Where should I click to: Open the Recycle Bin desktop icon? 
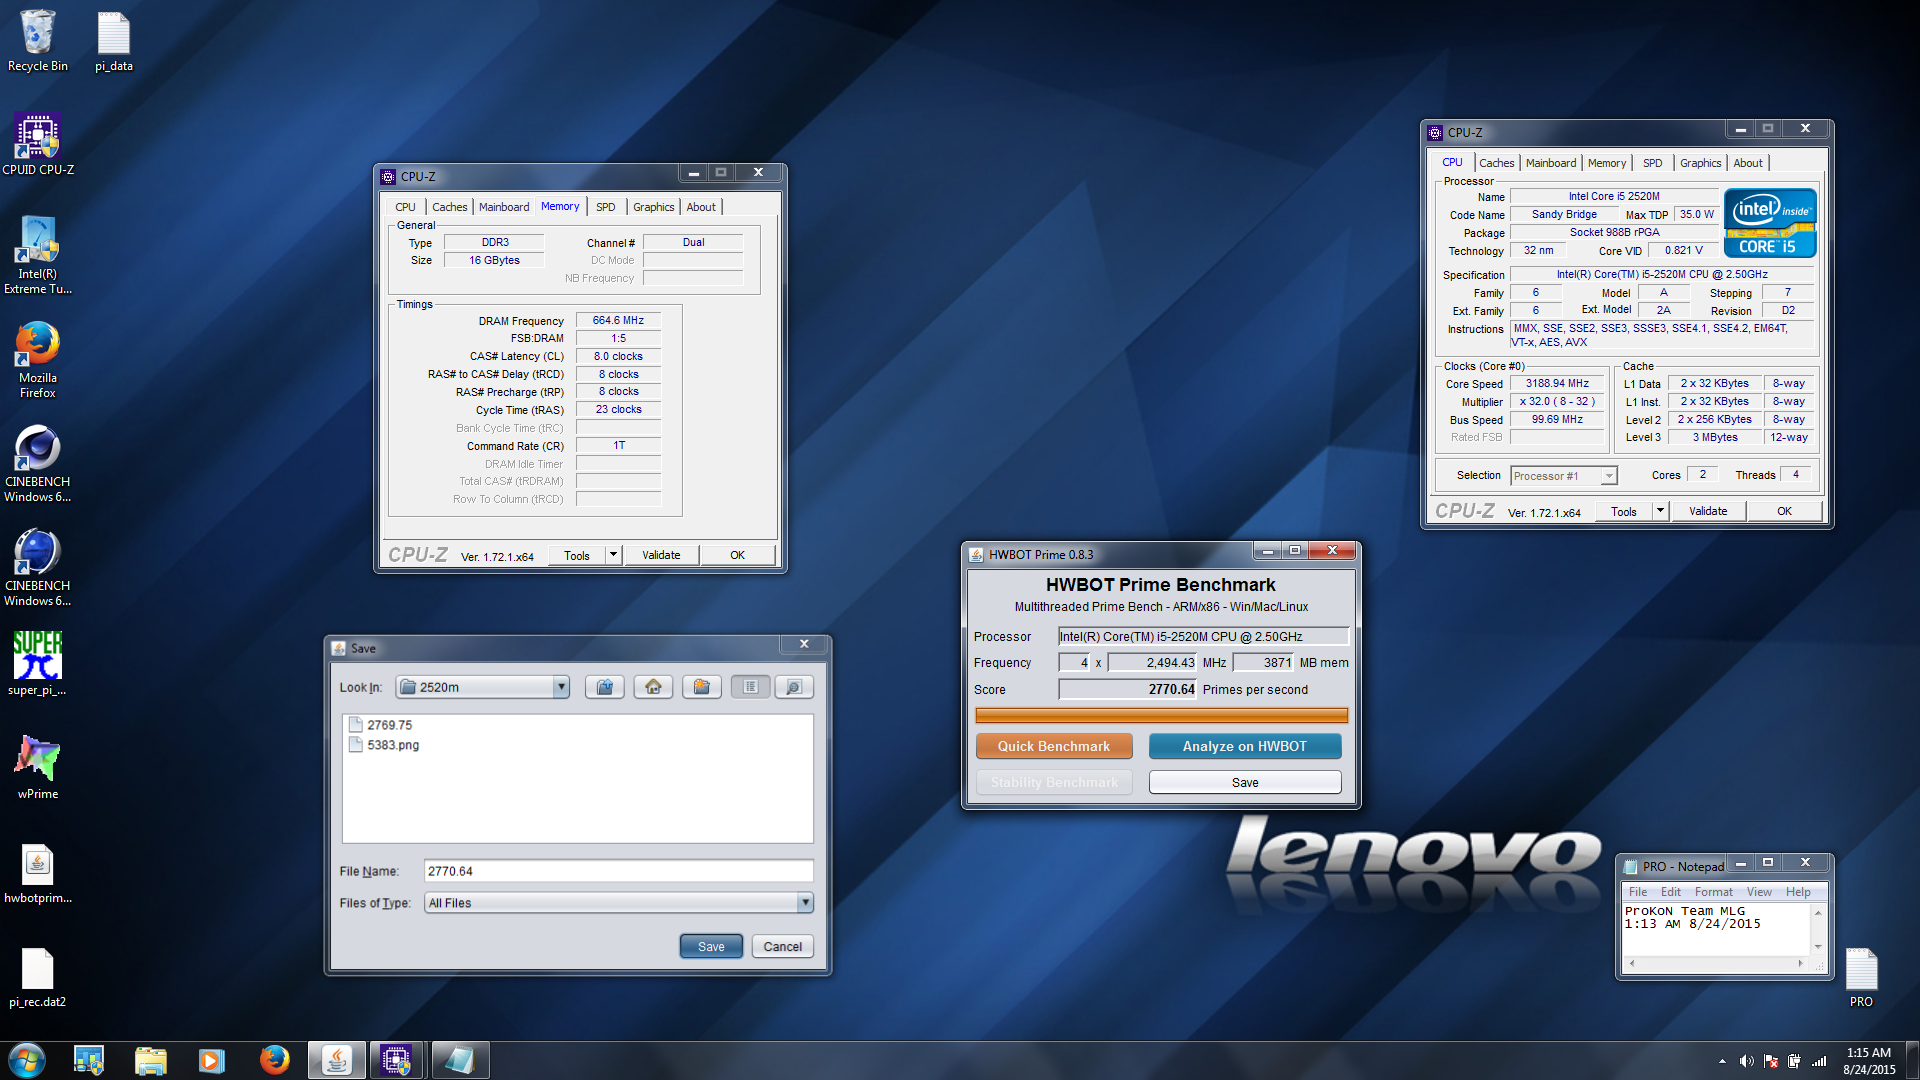click(38, 40)
